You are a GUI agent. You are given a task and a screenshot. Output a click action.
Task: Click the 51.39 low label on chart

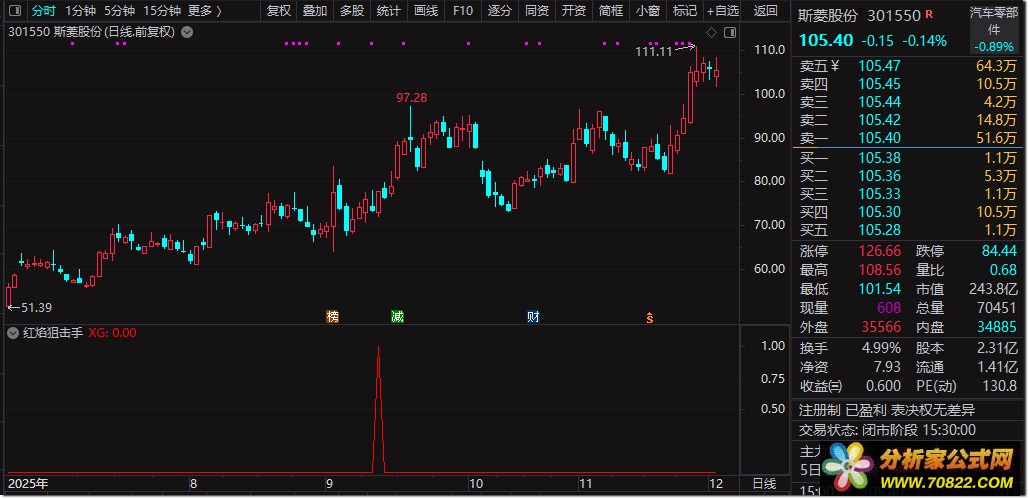(35, 307)
